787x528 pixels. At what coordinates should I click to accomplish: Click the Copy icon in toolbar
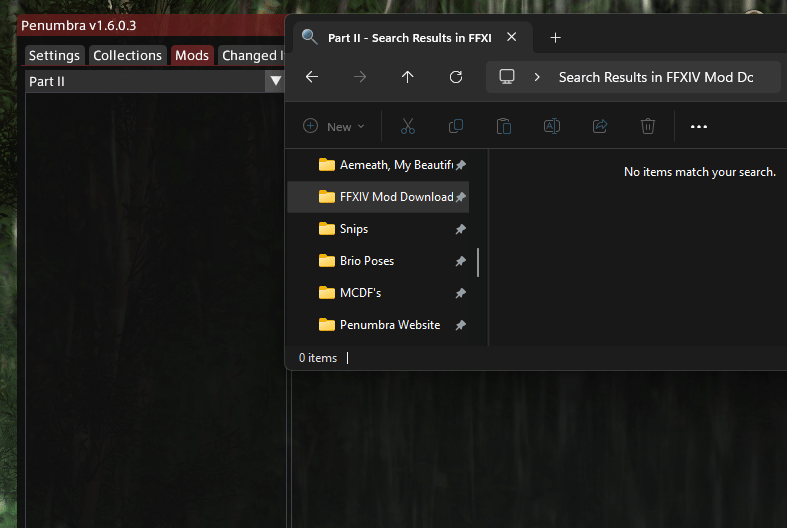tap(456, 126)
